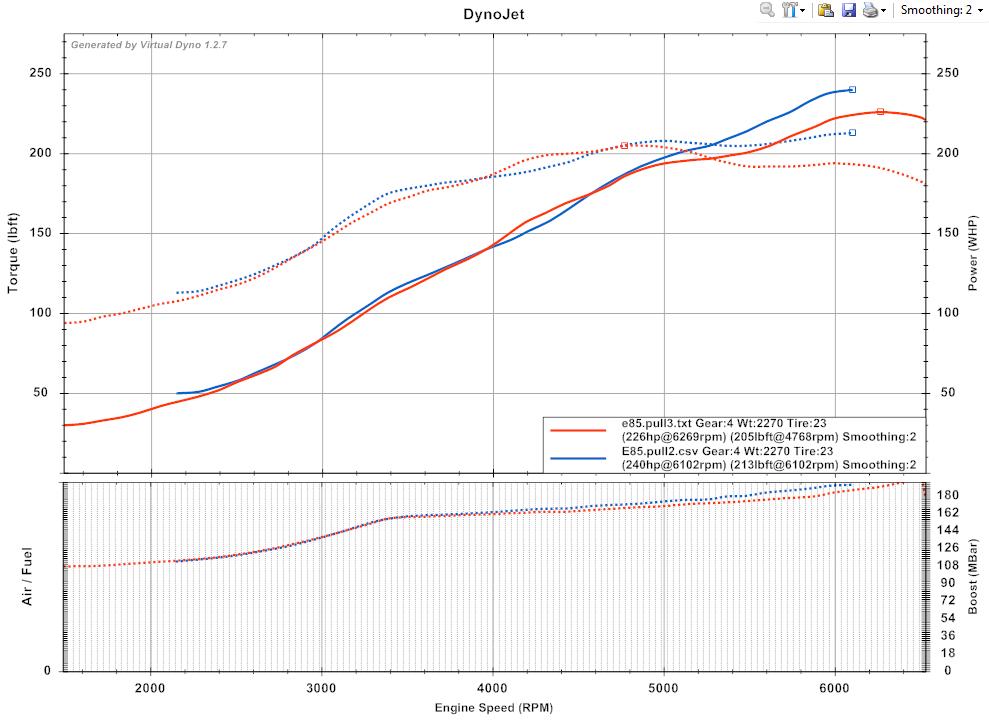
Task: Click the red line swatch in the legend
Action: (x=578, y=430)
